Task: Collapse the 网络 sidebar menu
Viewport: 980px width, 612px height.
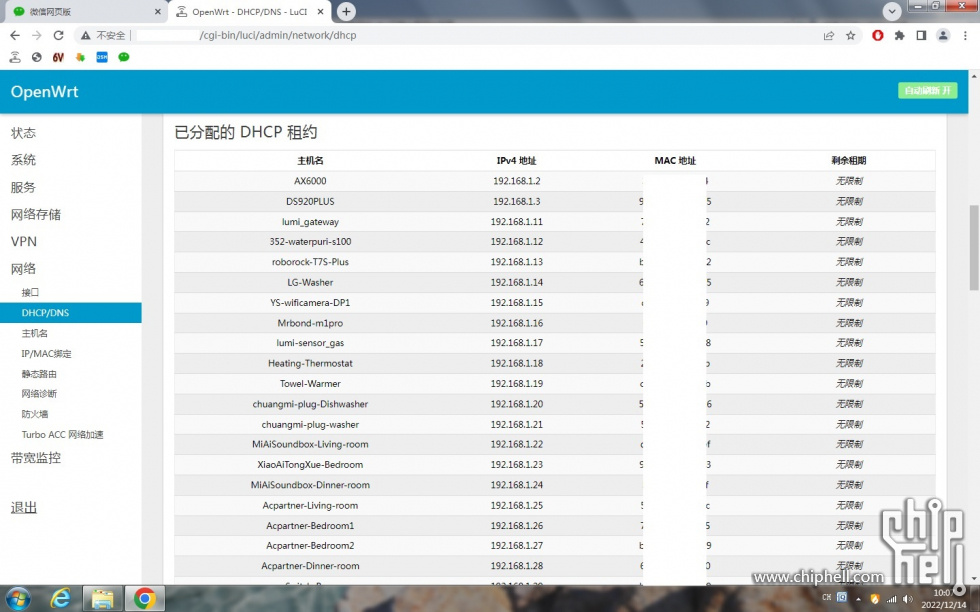Action: click(23, 269)
